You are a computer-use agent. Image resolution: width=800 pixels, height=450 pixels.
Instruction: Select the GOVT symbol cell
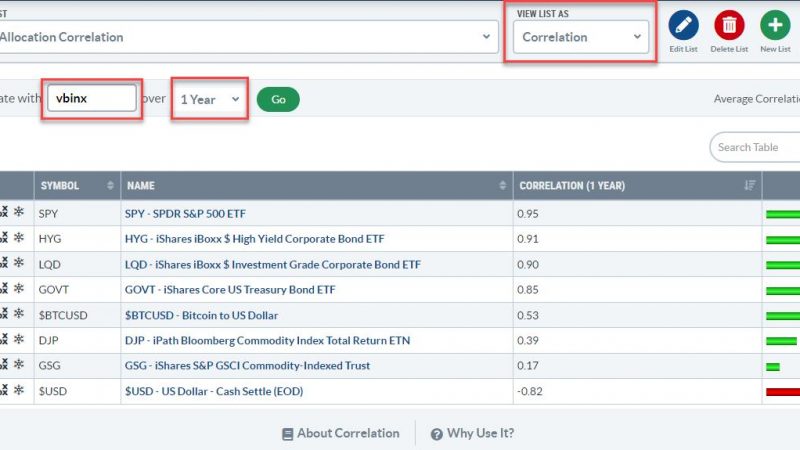(x=77, y=289)
